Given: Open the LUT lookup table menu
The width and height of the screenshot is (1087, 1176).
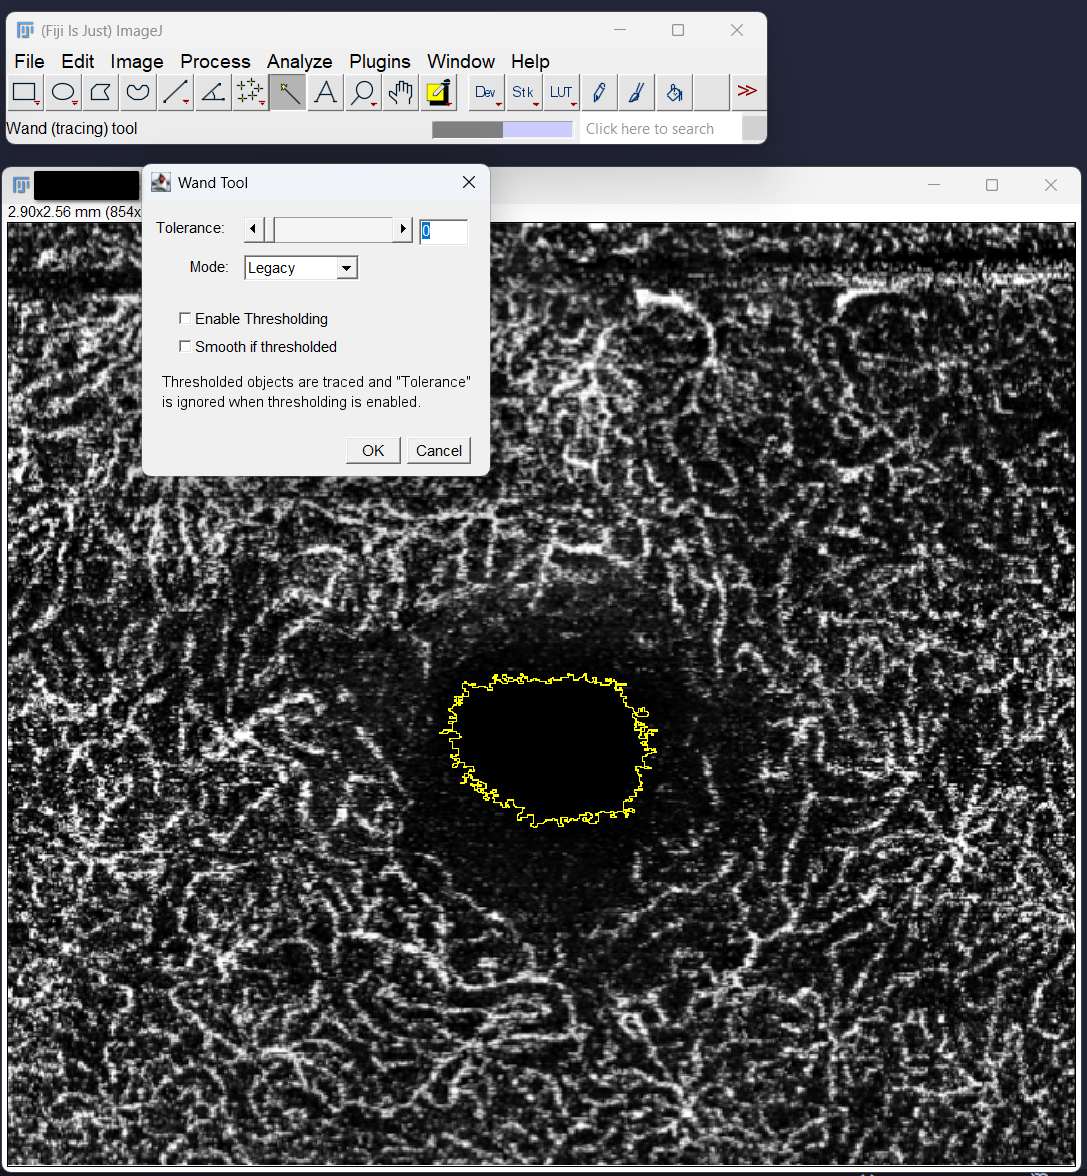Looking at the screenshot, I should pos(561,92).
